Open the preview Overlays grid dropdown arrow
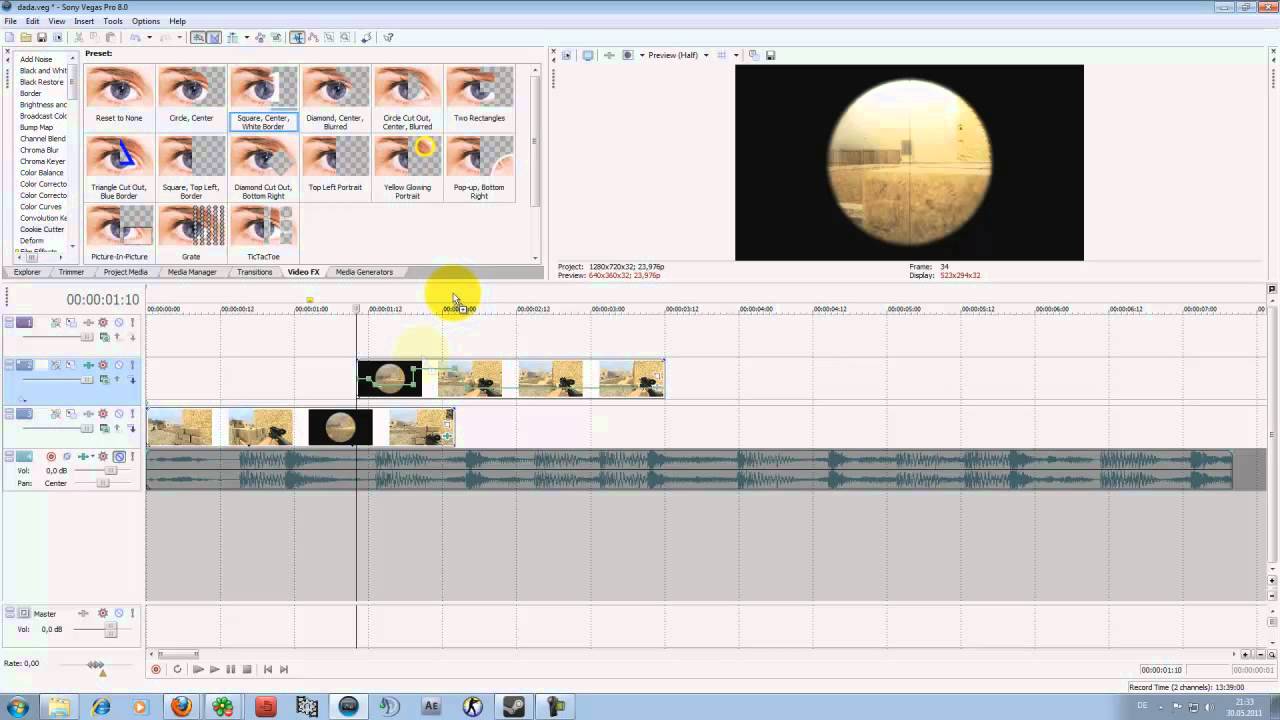This screenshot has height=720, width=1280. pyautogui.click(x=736, y=55)
